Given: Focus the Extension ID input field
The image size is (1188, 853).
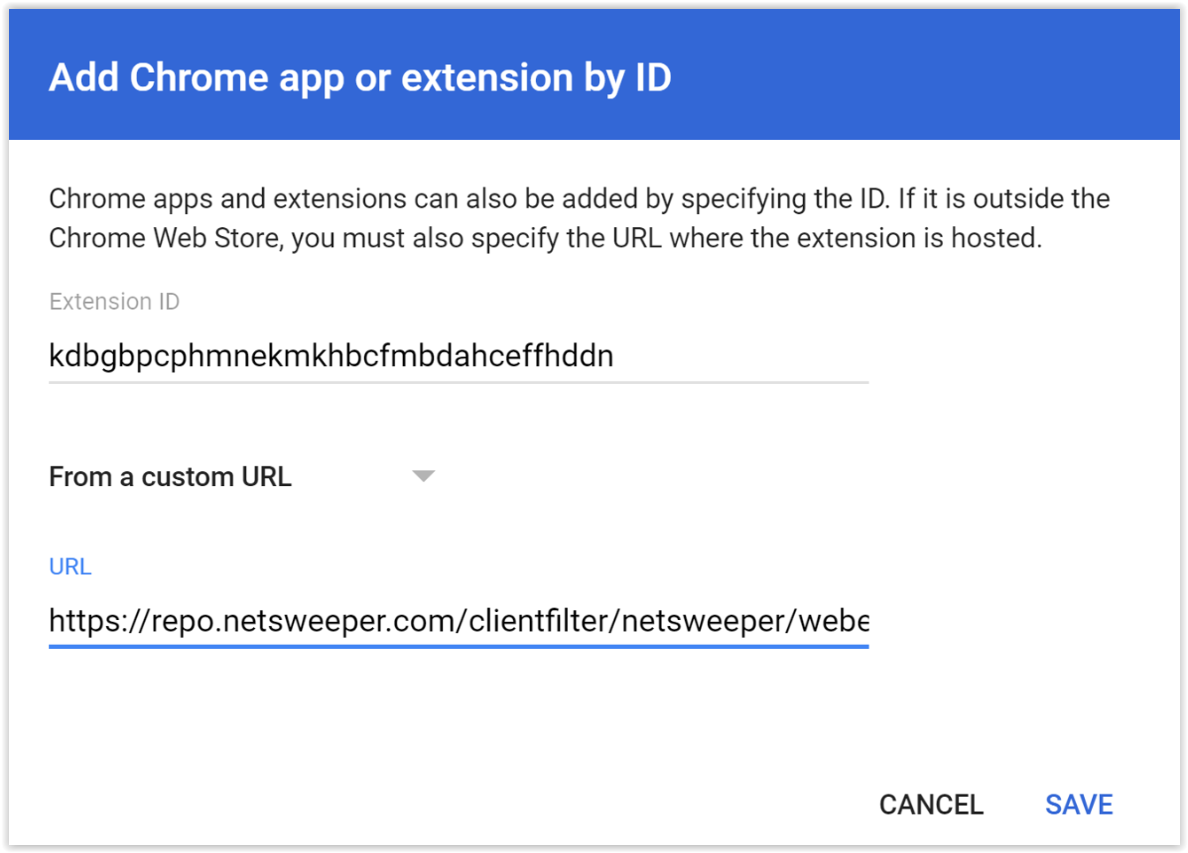Looking at the screenshot, I should [x=458, y=356].
